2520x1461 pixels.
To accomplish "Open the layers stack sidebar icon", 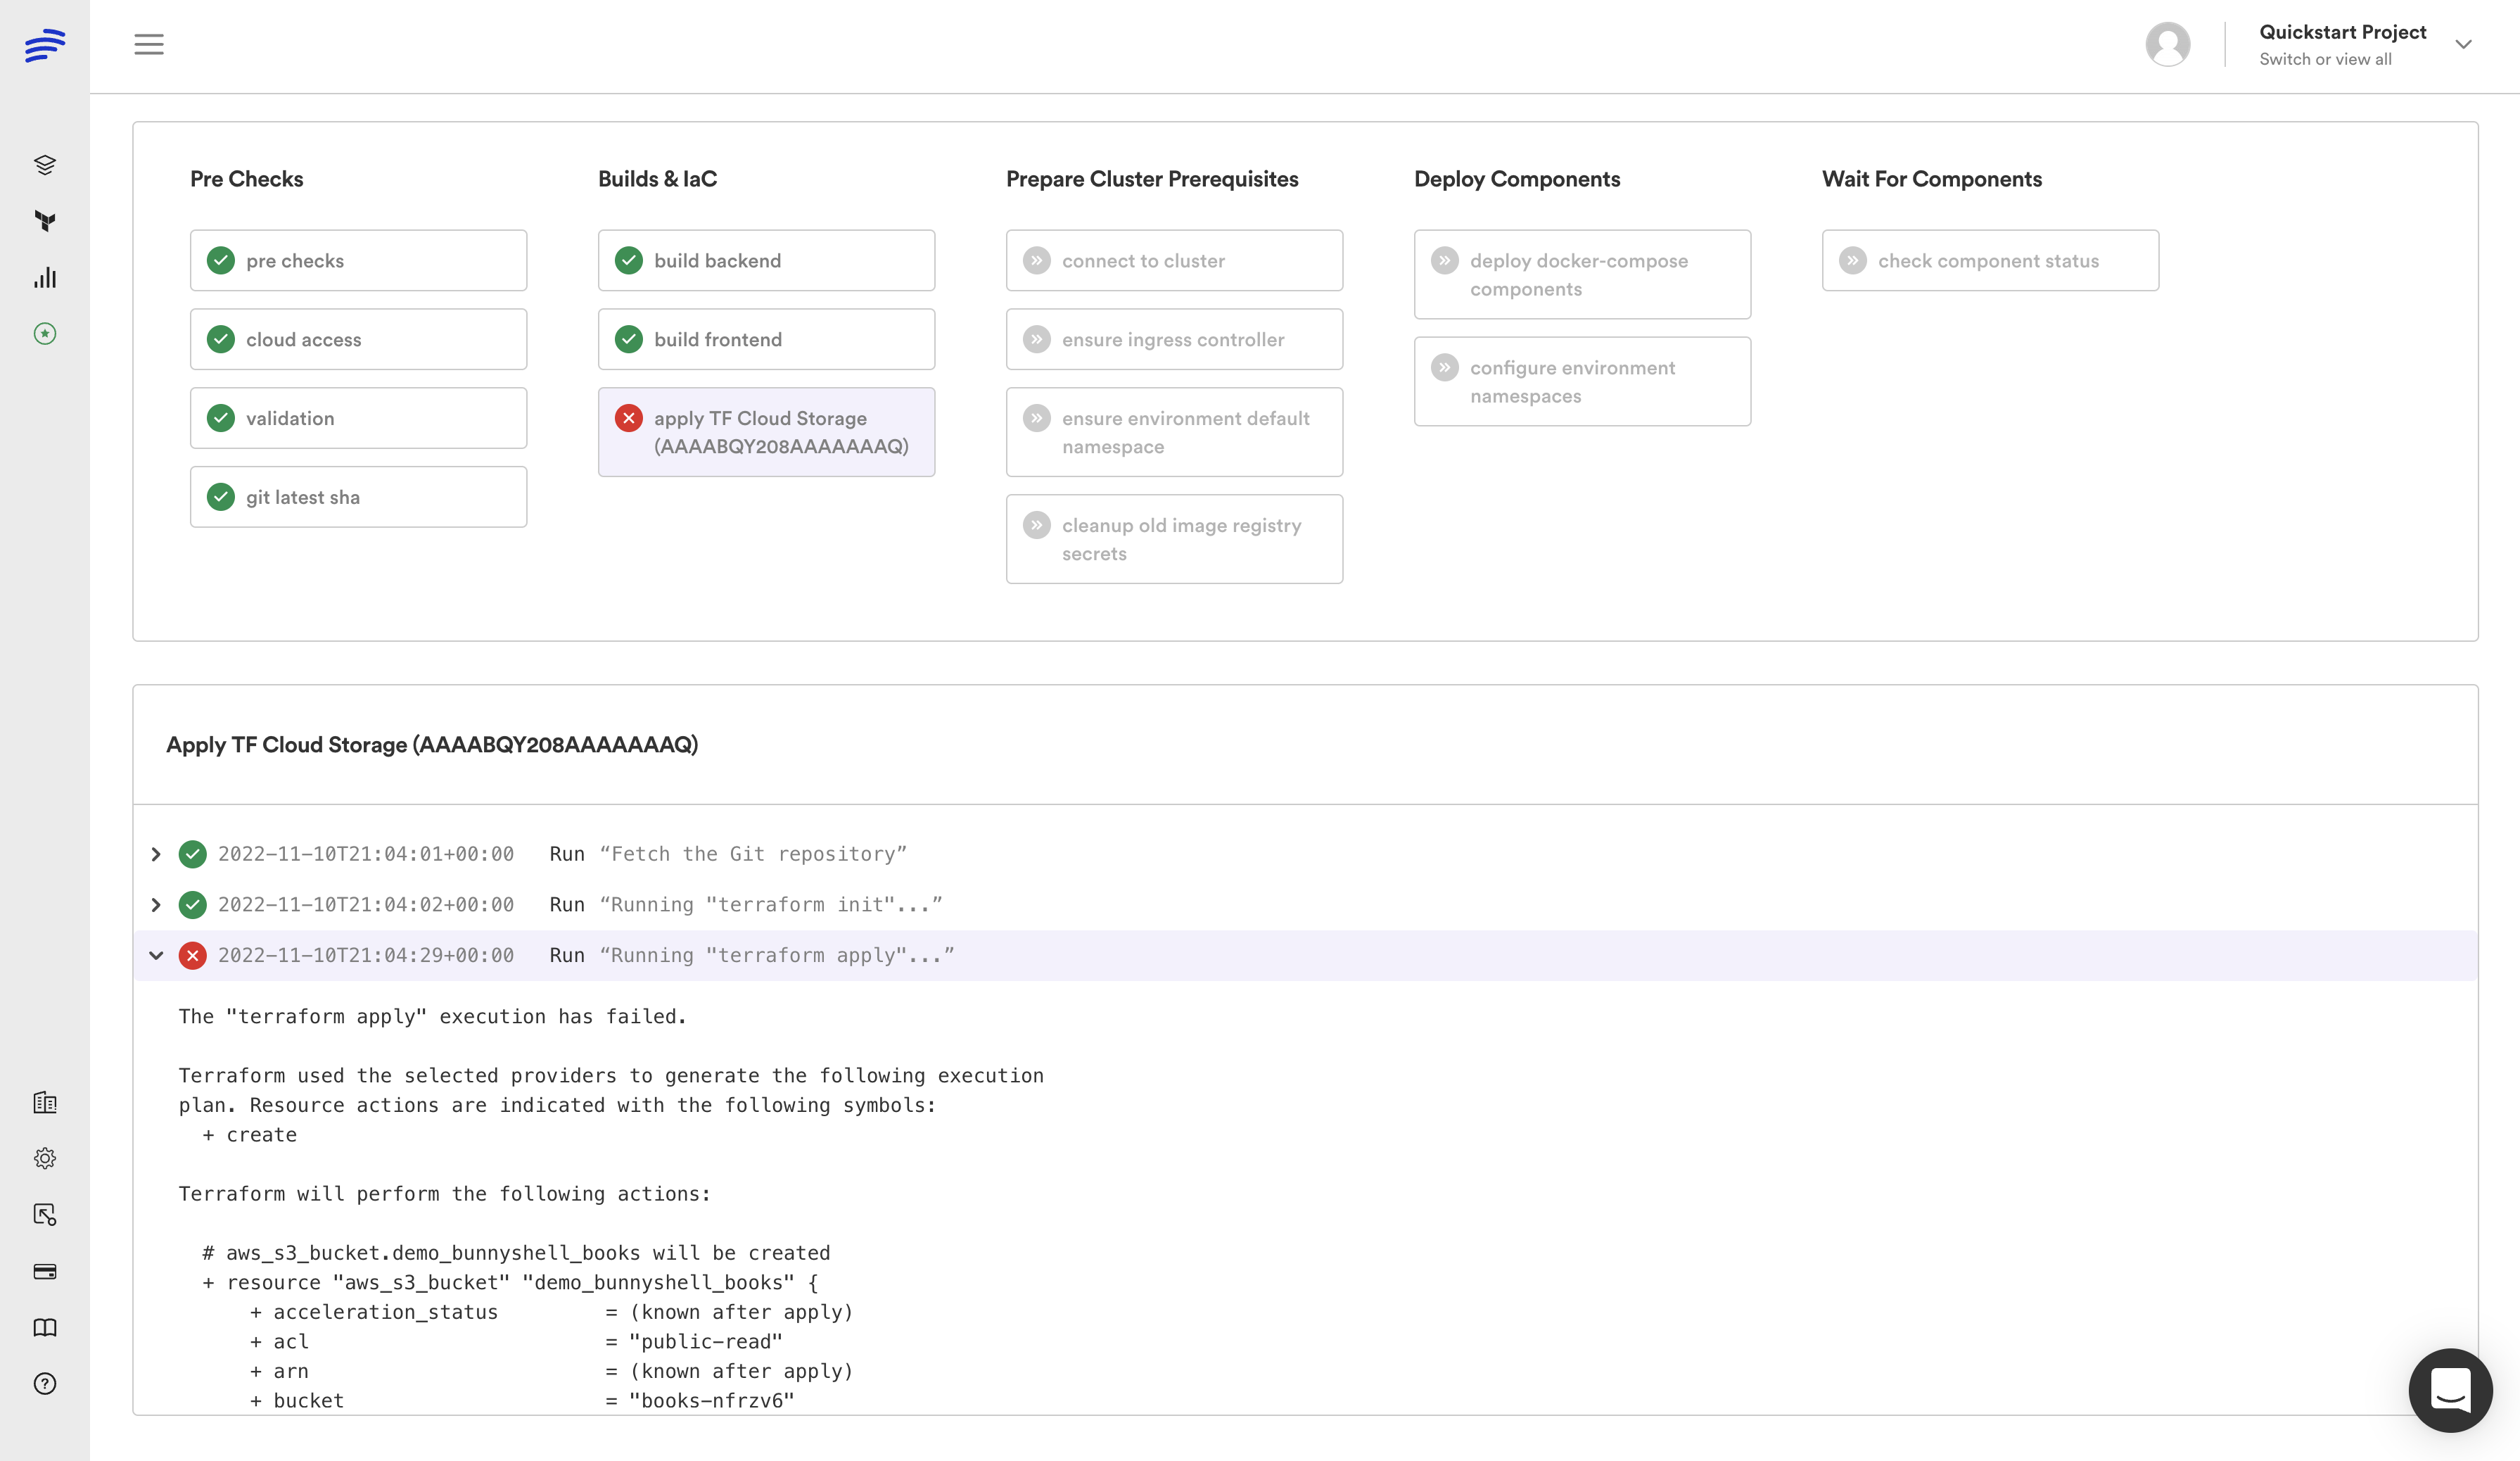I will pyautogui.click(x=45, y=165).
